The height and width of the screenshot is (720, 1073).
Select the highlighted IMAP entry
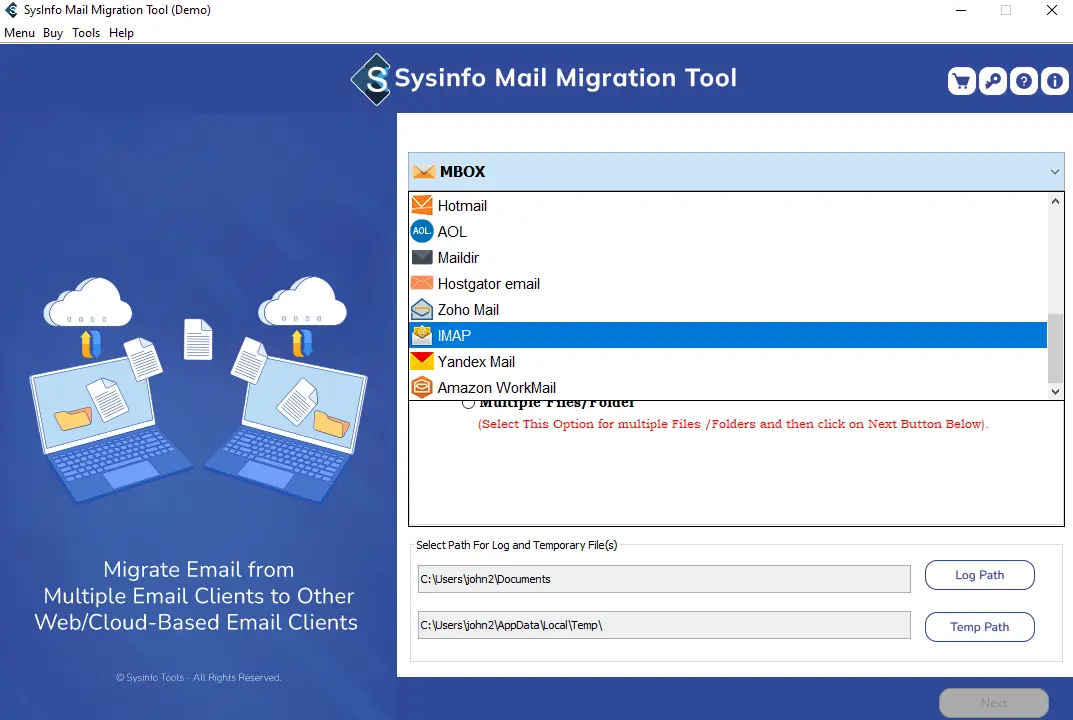pyautogui.click(x=728, y=335)
